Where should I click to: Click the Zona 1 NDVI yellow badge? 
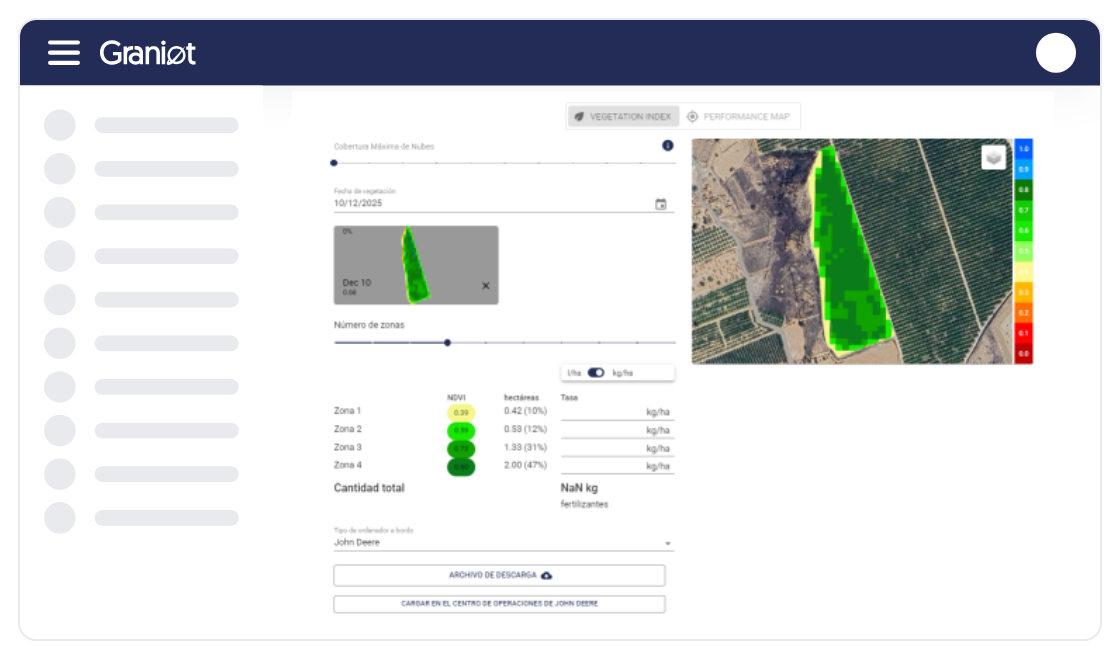click(461, 412)
